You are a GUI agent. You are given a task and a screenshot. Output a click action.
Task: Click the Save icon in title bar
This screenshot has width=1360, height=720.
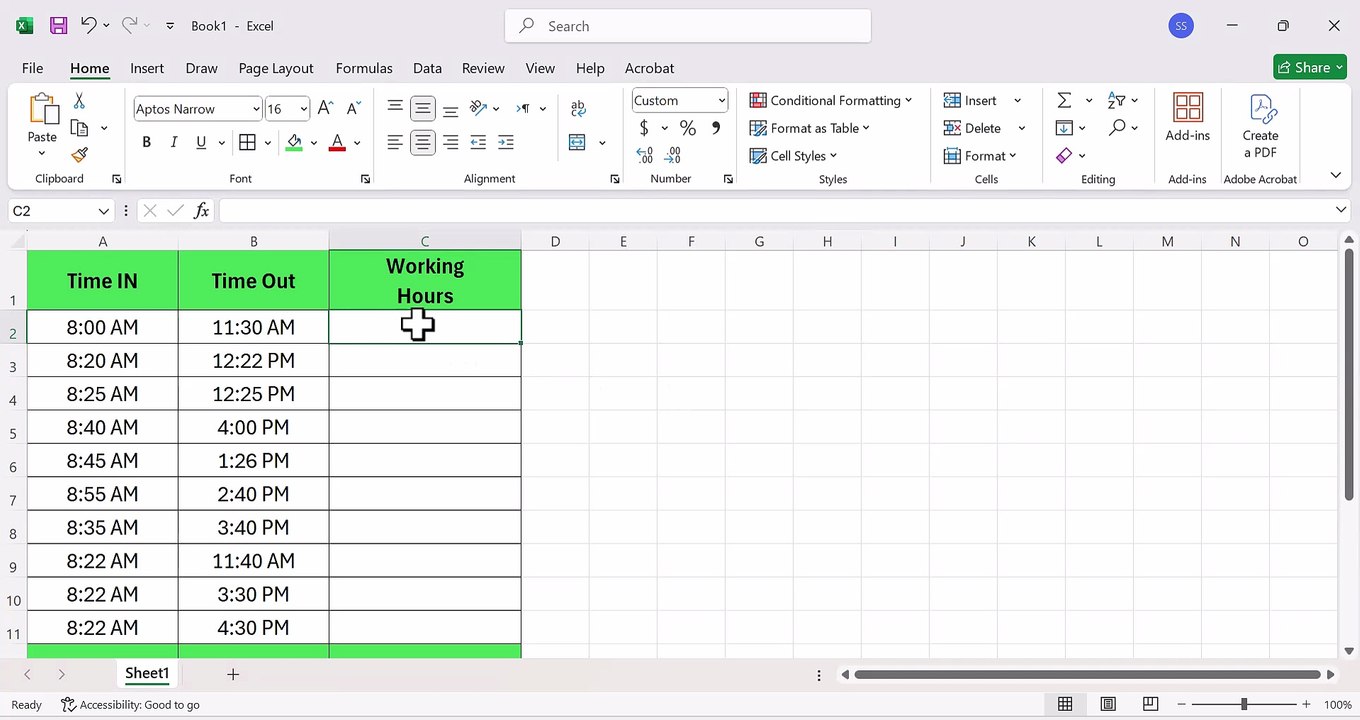tap(58, 26)
